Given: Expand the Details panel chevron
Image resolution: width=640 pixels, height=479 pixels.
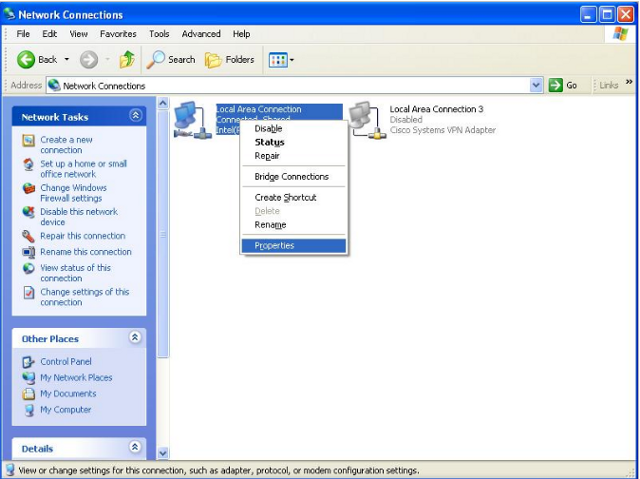Looking at the screenshot, I should (135, 448).
